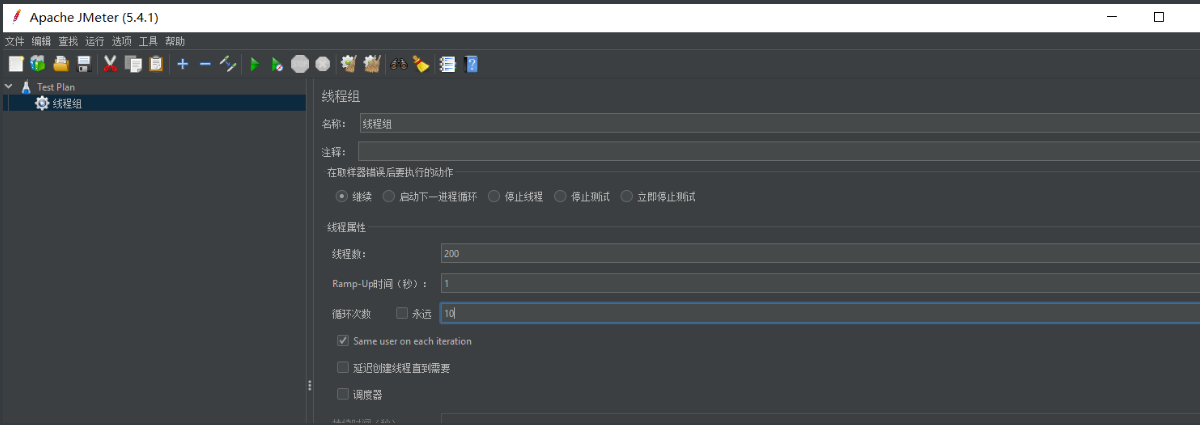Image resolution: width=1200 pixels, height=425 pixels.
Task: Click the New test plan icon
Action: (16, 64)
